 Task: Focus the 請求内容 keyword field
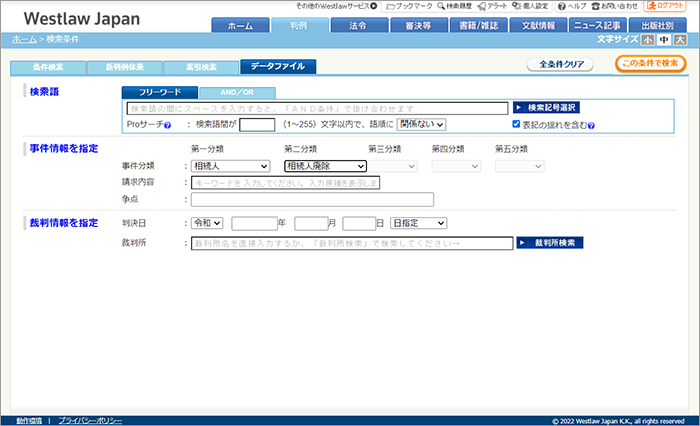286,183
